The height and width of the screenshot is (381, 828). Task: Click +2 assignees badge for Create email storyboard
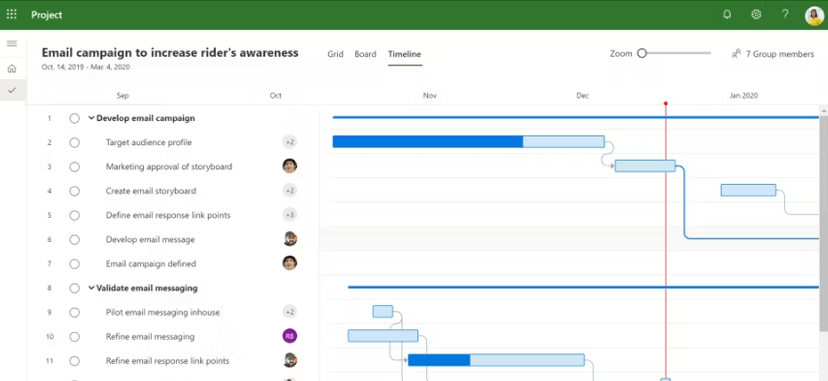(x=289, y=190)
